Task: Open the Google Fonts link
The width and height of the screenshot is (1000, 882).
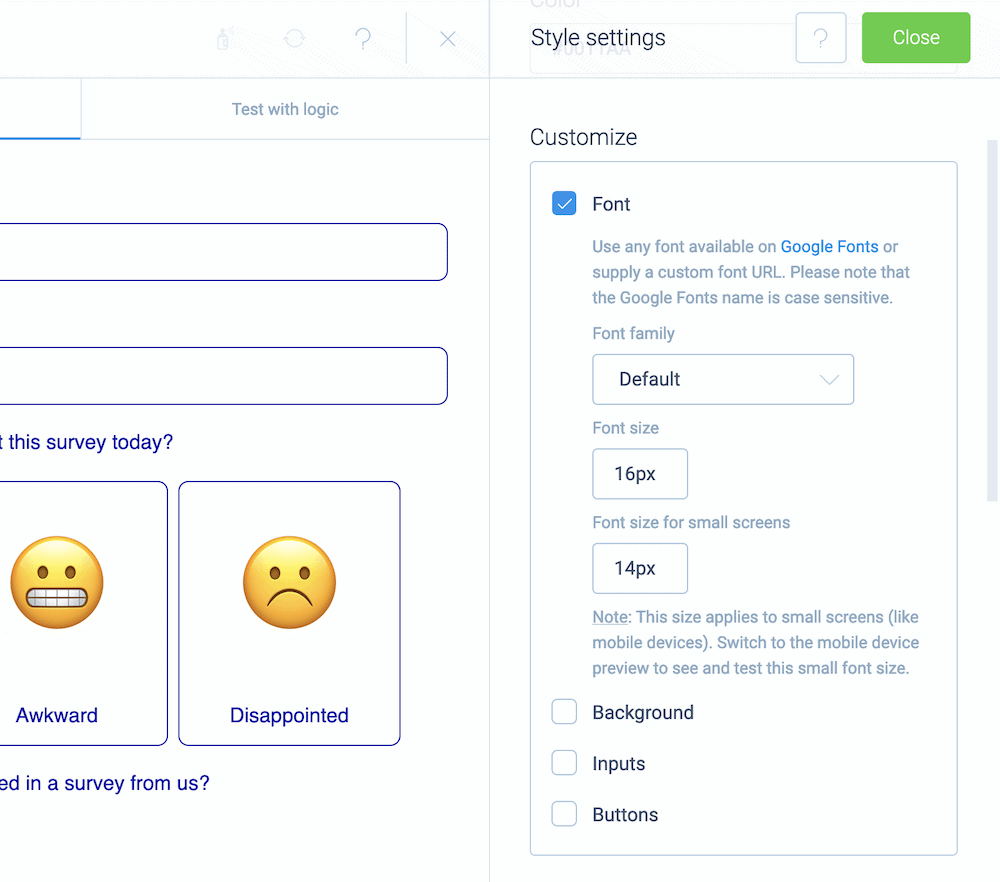Action: pos(829,247)
